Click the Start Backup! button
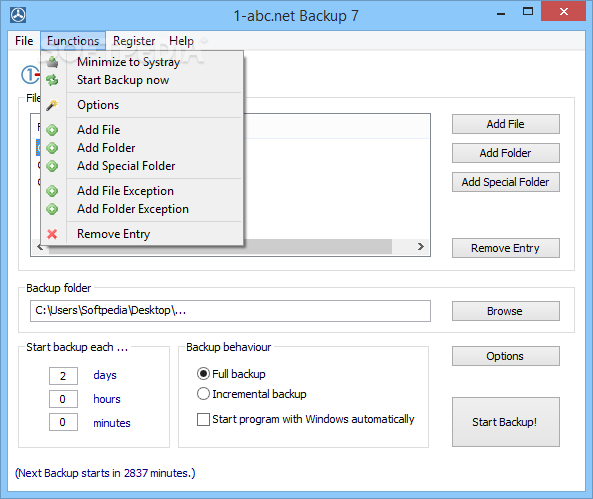 (x=506, y=422)
